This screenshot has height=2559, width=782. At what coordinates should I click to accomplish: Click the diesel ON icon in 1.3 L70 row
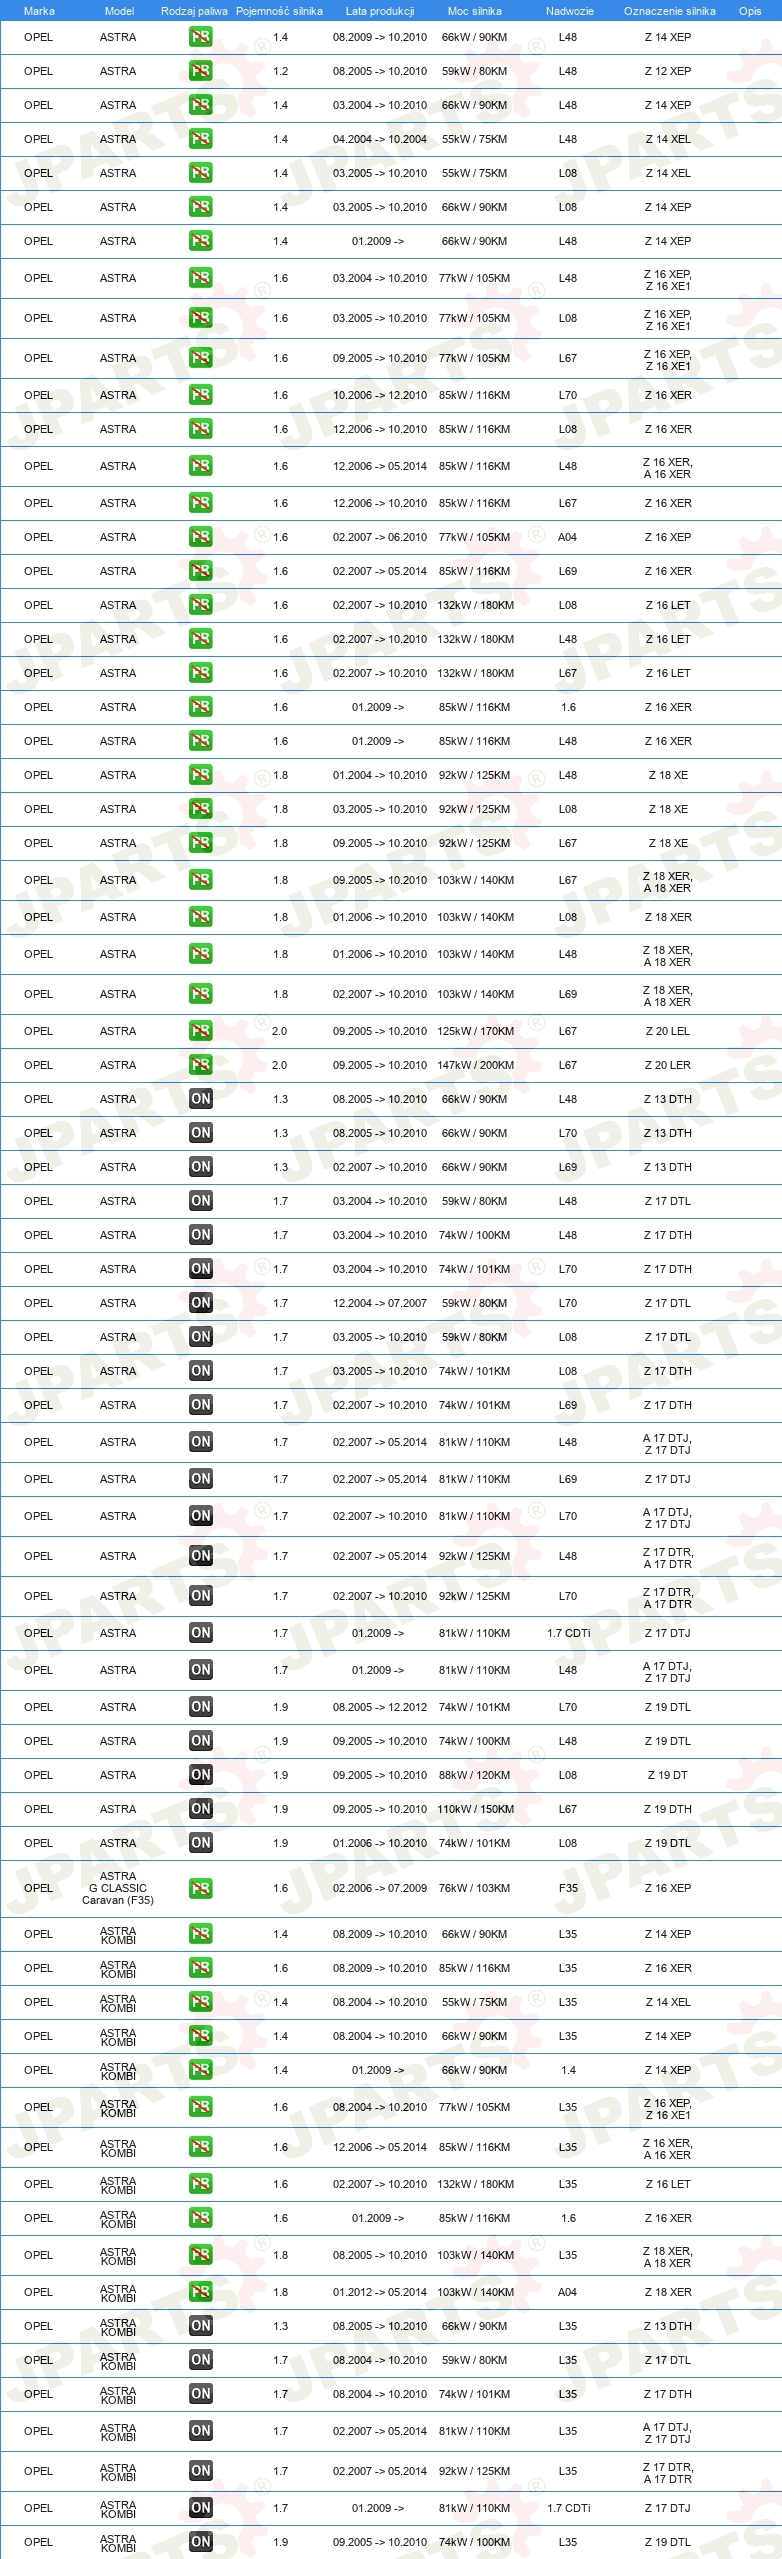pyautogui.click(x=200, y=1133)
